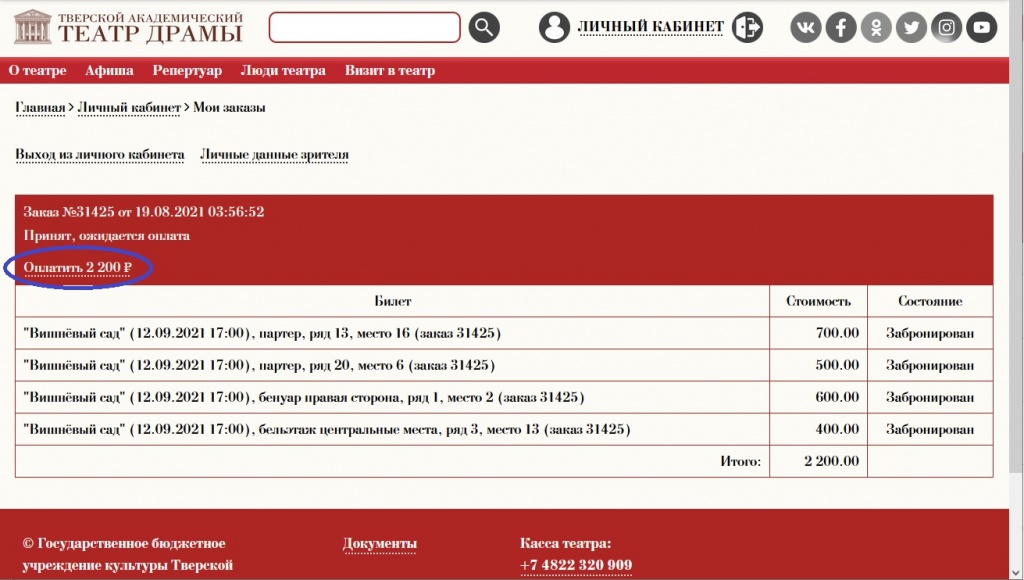Click the Касса театра: footer label
This screenshot has height=580, width=1024.
coord(566,543)
